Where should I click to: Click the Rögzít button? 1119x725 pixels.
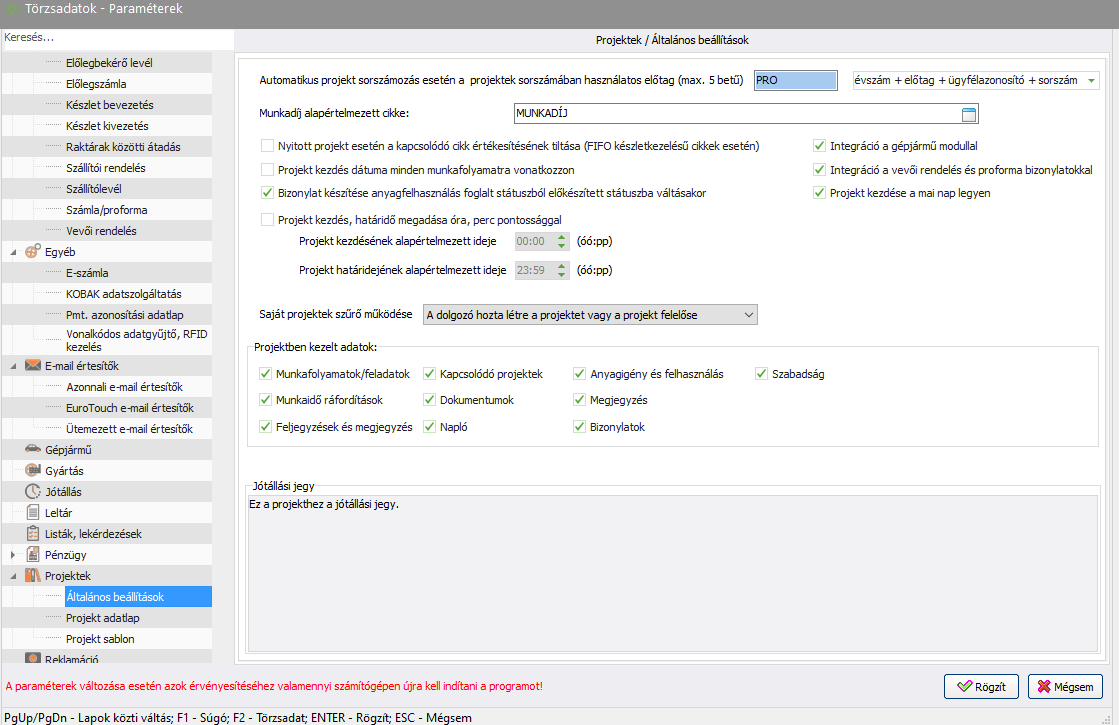[981, 687]
